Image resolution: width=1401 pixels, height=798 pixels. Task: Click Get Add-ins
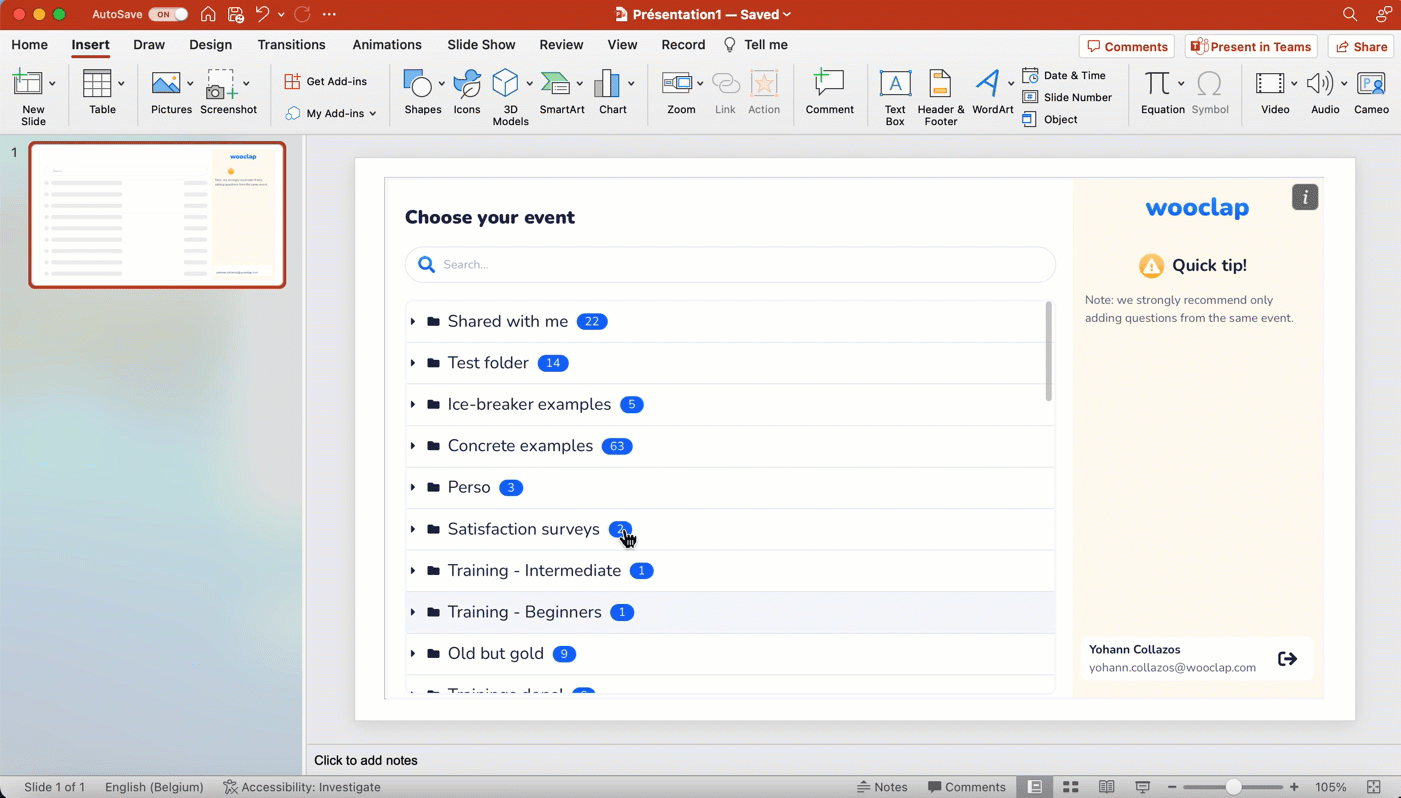(326, 81)
